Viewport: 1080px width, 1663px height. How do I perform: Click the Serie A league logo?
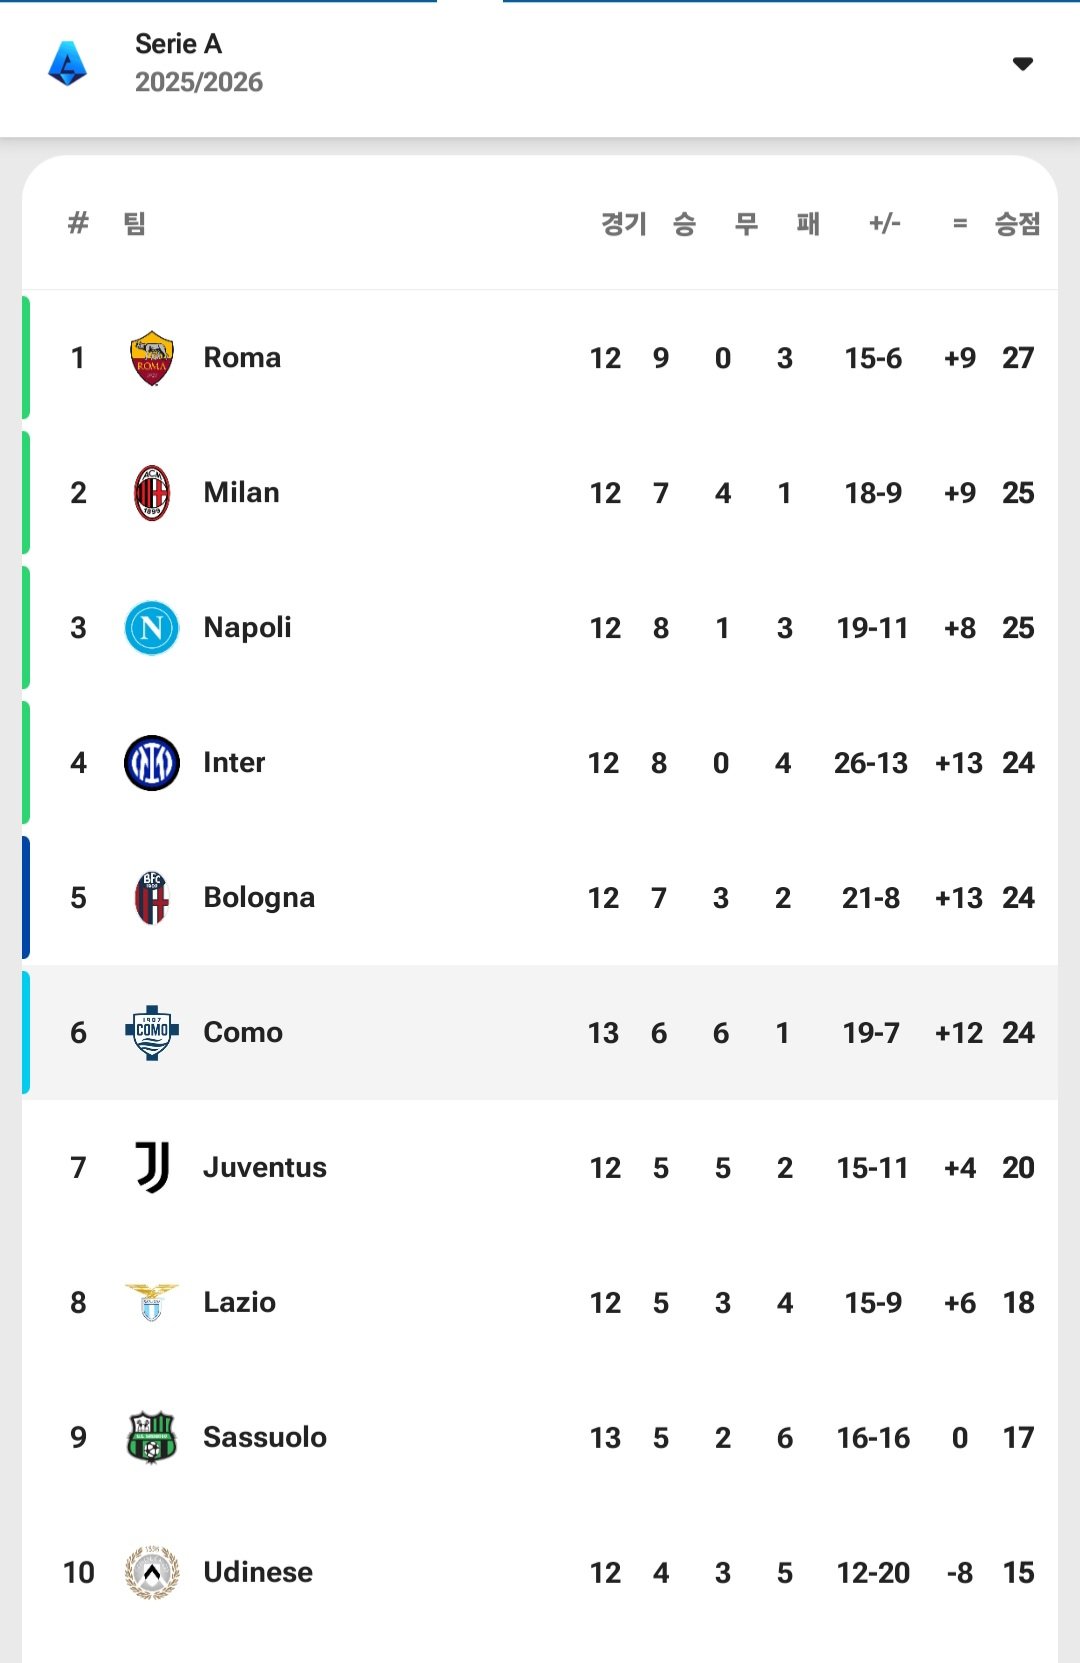pyautogui.click(x=68, y=63)
